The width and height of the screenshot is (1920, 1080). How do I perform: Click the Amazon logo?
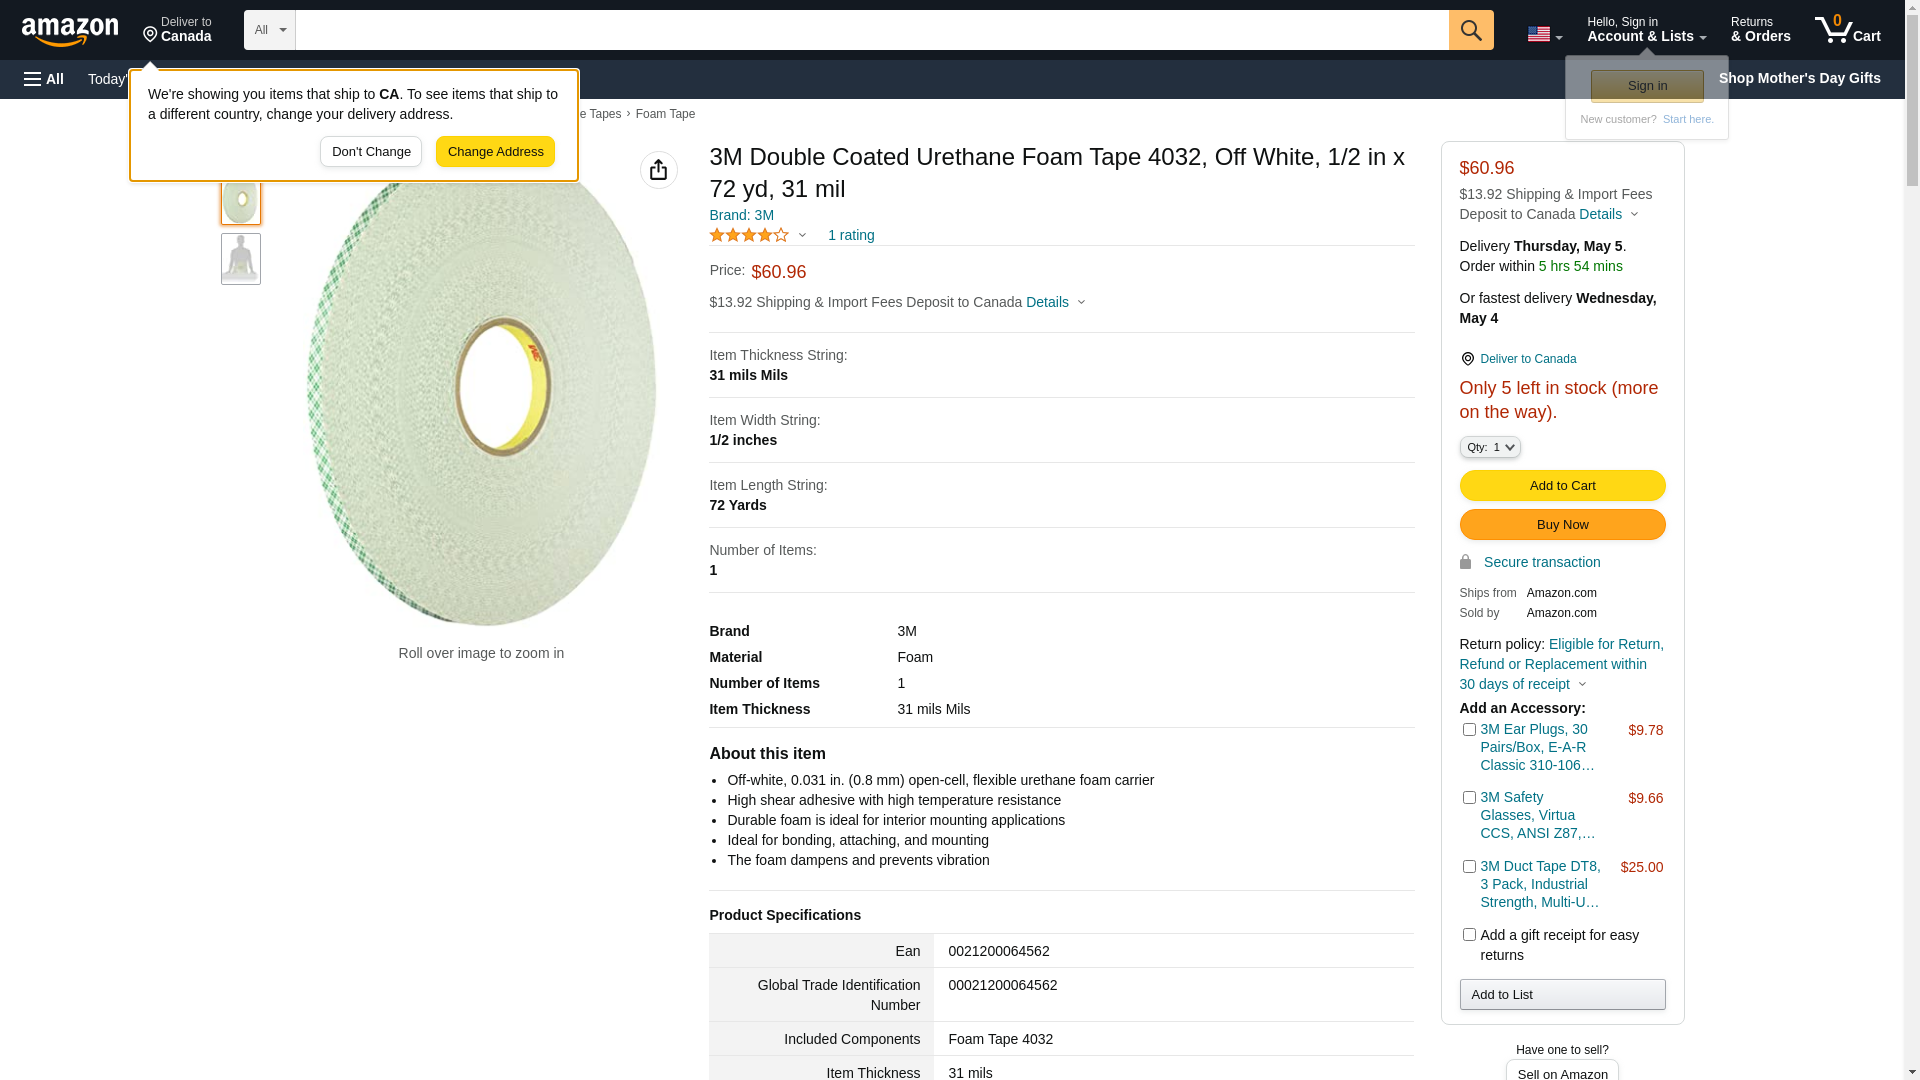[x=70, y=31]
